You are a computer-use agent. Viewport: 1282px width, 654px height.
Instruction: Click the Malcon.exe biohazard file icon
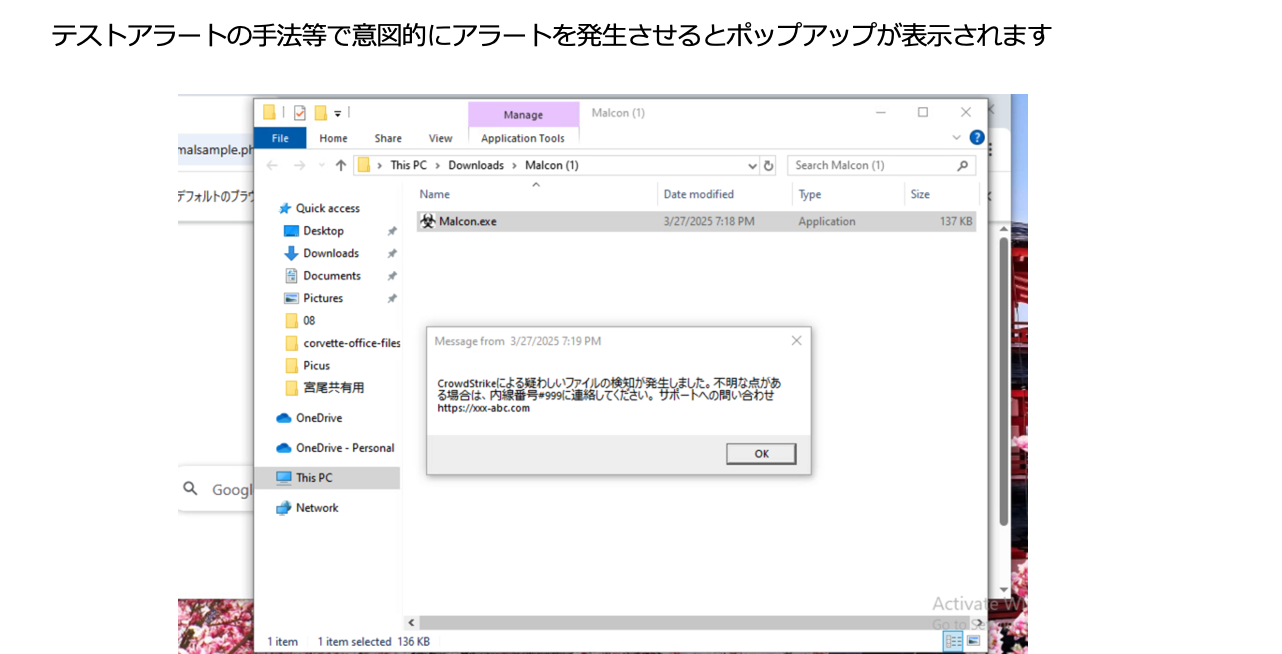428,222
